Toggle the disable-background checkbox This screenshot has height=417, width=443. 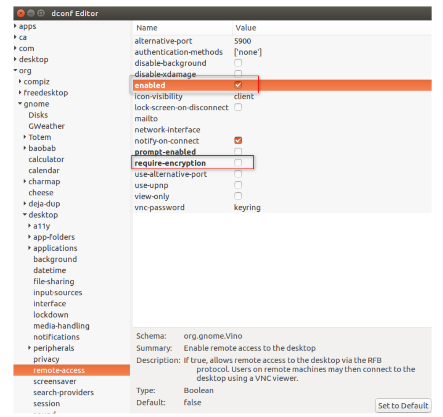[238, 63]
